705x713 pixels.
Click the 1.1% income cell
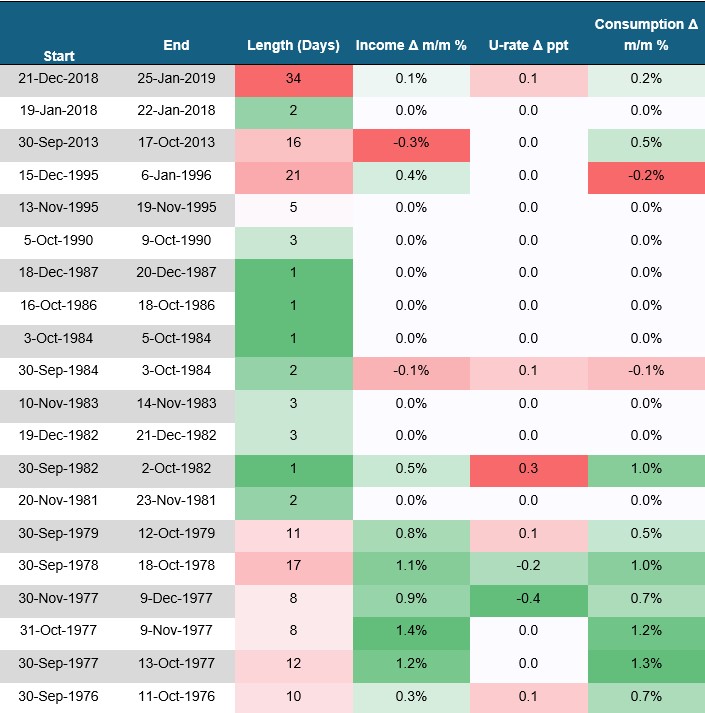pyautogui.click(x=411, y=566)
